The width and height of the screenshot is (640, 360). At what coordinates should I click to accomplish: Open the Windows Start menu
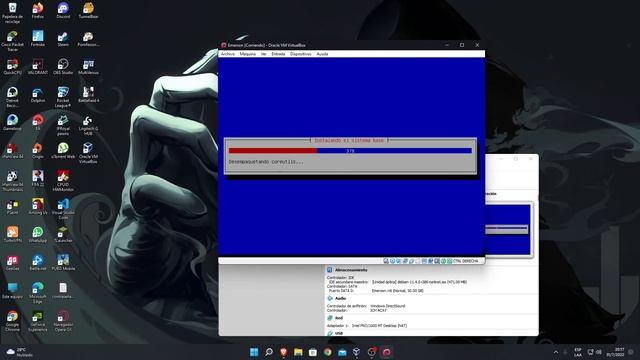click(254, 352)
